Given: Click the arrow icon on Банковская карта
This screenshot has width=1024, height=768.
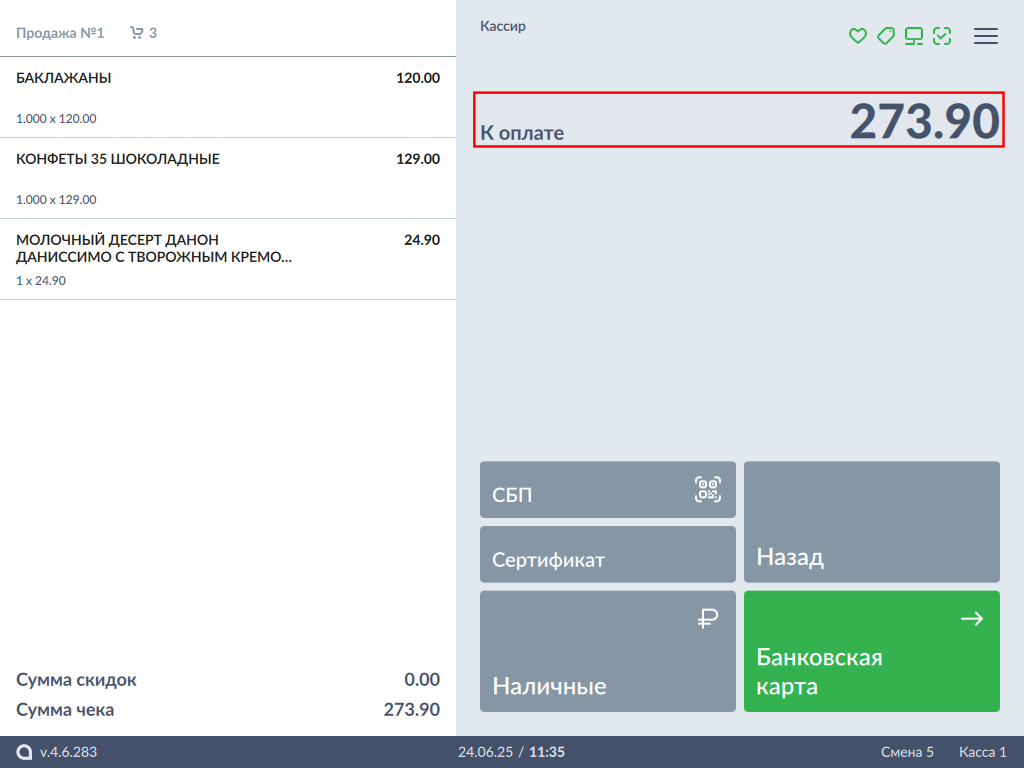Looking at the screenshot, I should [971, 619].
